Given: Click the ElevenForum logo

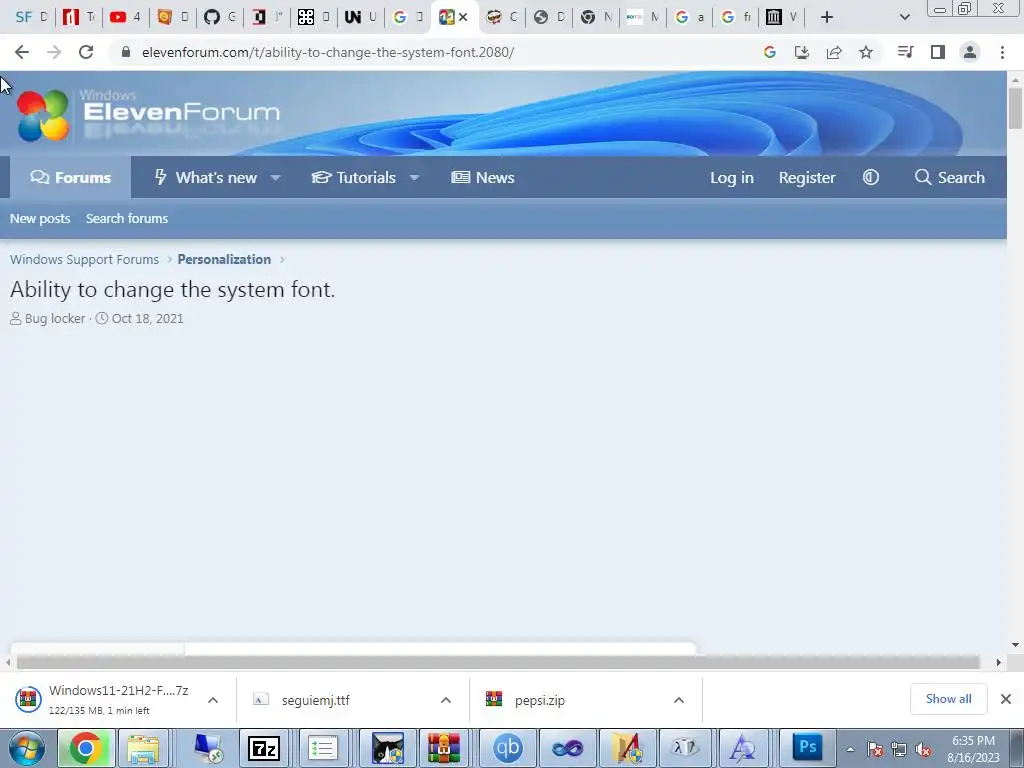Looking at the screenshot, I should pyautogui.click(x=148, y=114).
